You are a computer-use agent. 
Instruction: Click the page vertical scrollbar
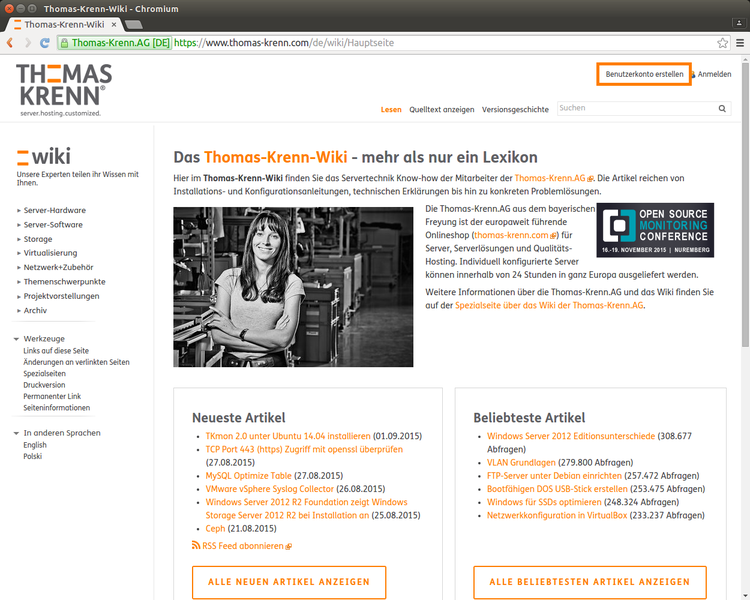(745, 206)
